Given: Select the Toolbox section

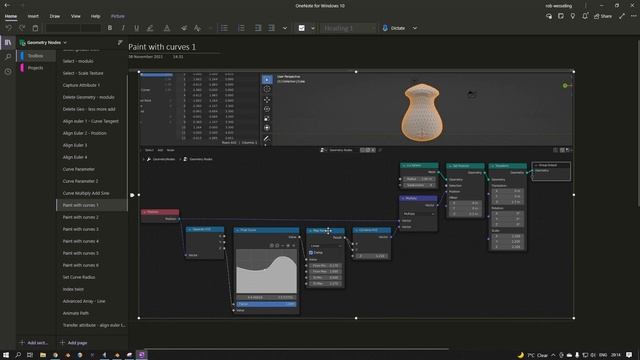Looking at the screenshot, I should coord(36,56).
